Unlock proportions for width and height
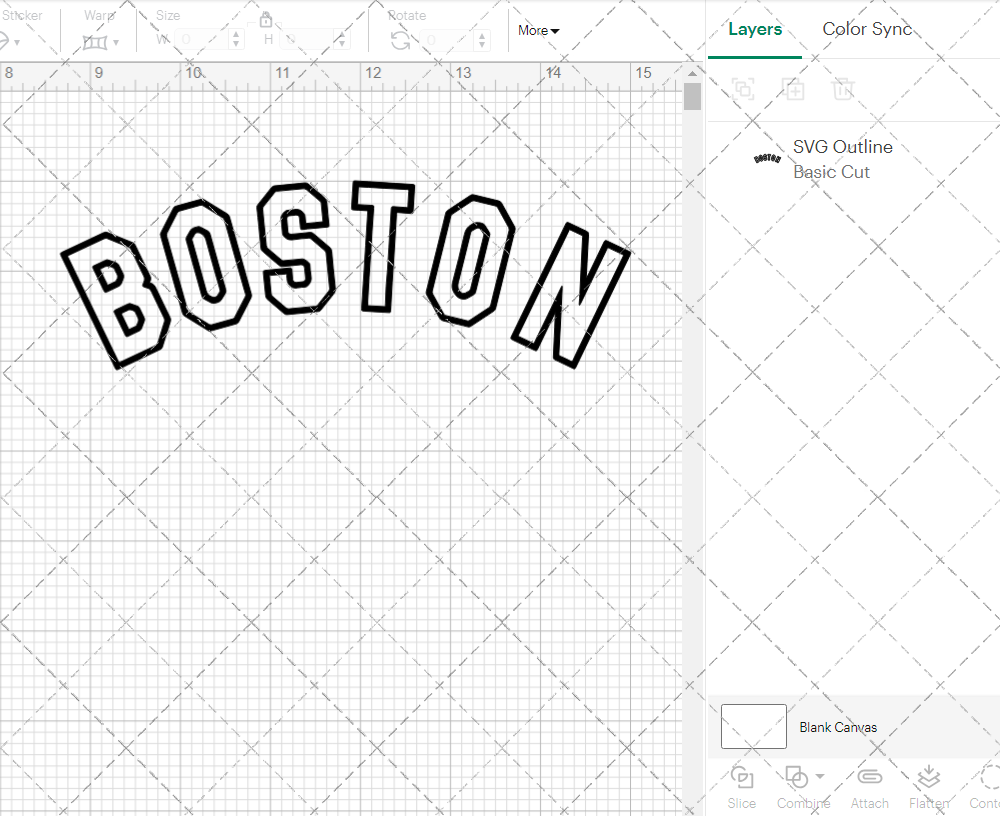 tap(266, 19)
